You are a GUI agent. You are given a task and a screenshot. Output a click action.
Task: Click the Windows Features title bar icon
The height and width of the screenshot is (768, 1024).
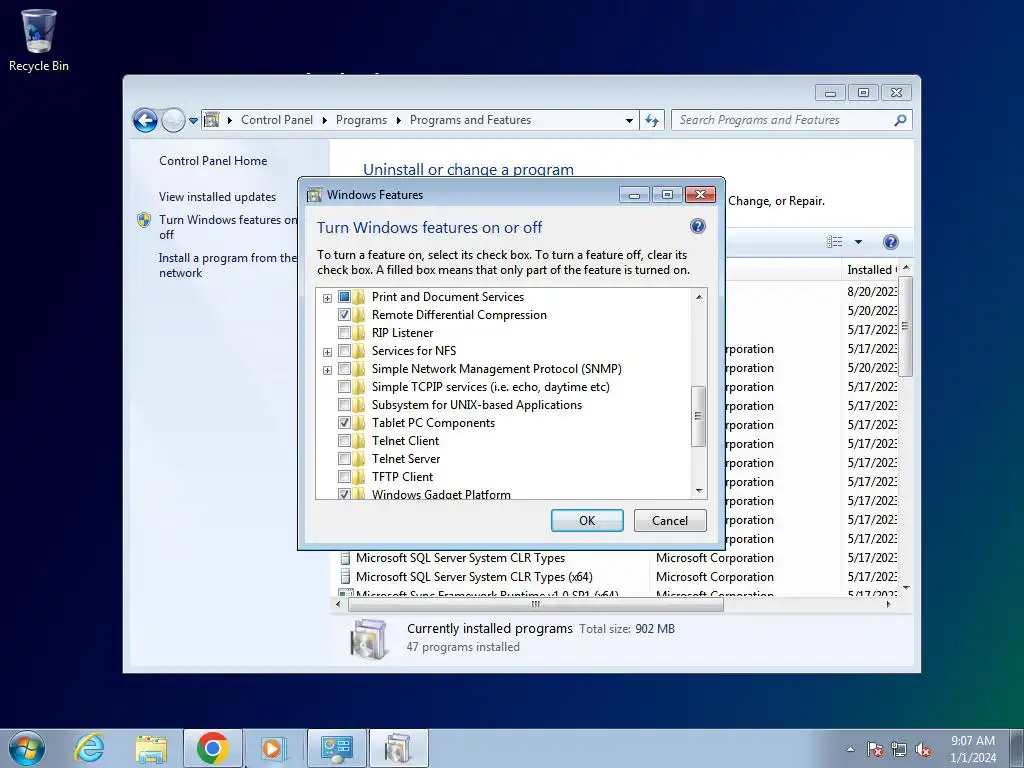(x=315, y=195)
